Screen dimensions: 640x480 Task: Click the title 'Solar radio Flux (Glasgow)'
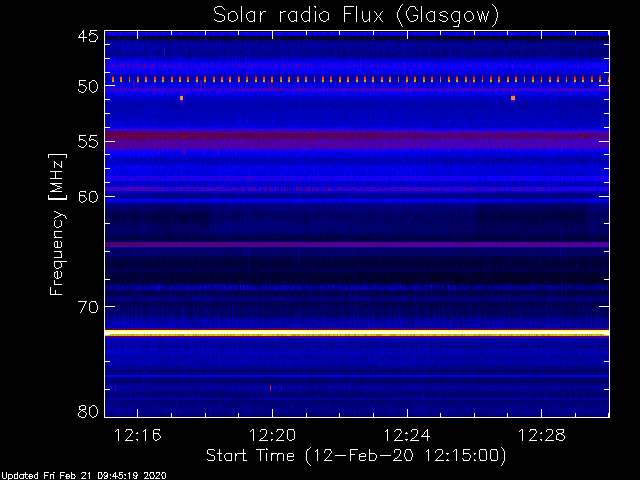pos(356,16)
